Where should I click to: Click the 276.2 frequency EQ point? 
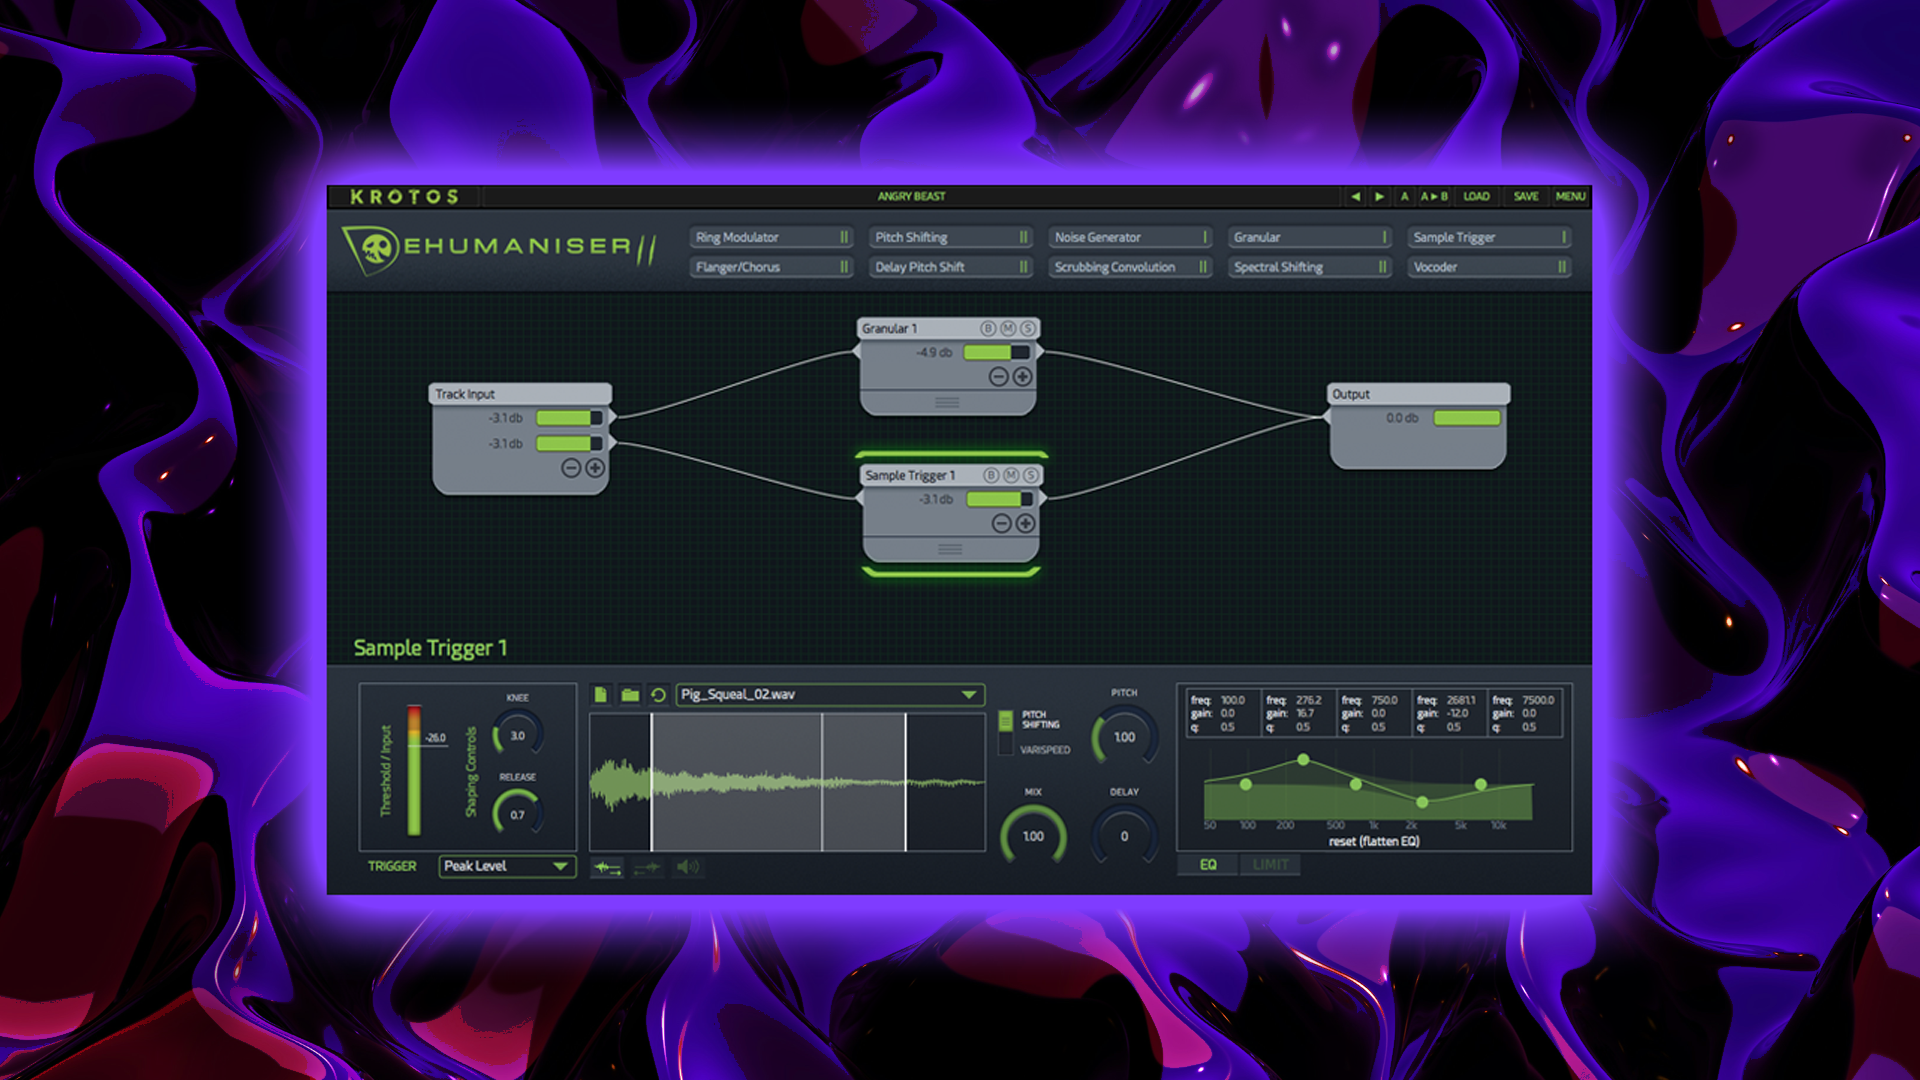tap(1303, 760)
